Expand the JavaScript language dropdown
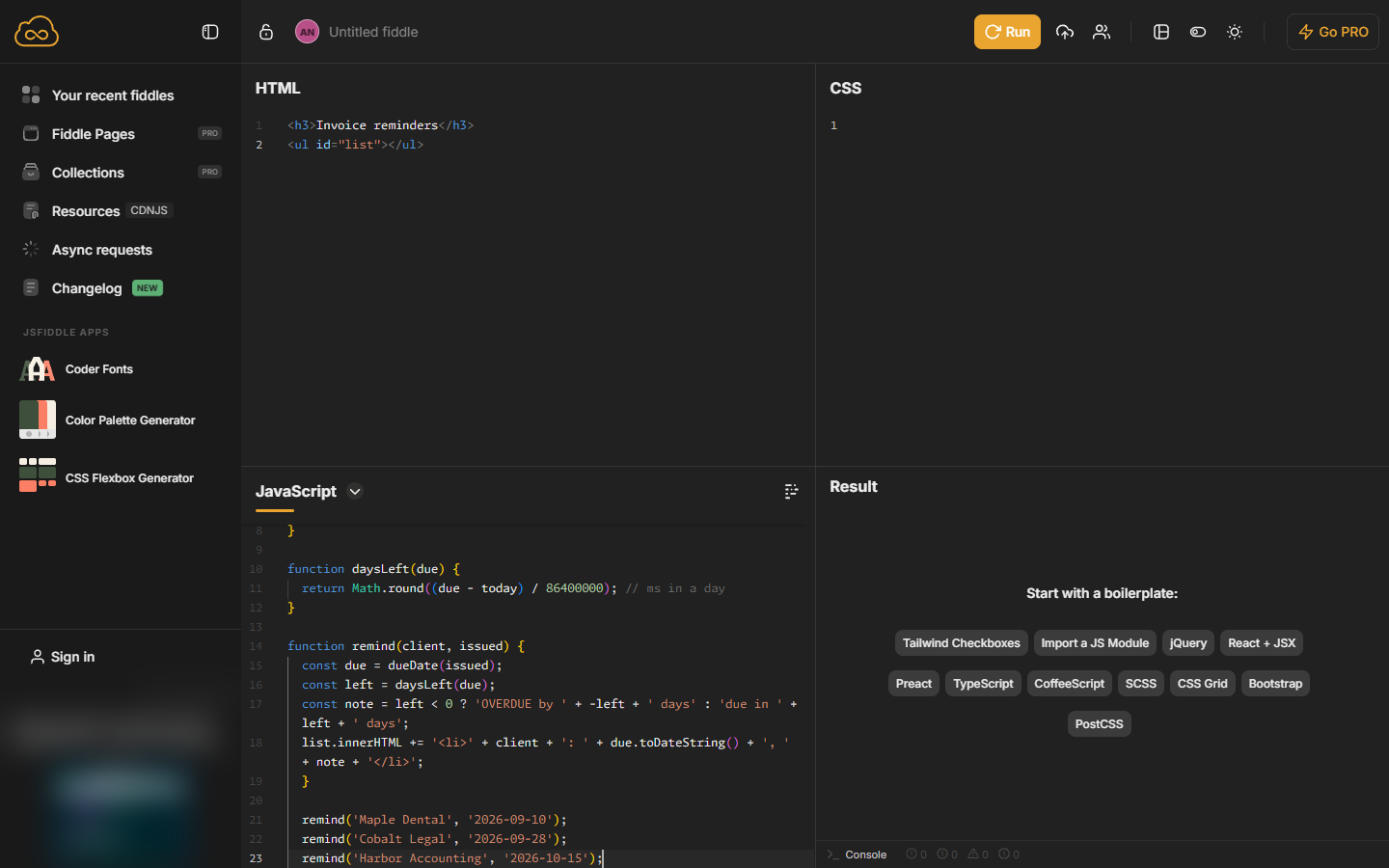Screen dimensions: 1389x868 pos(355,491)
